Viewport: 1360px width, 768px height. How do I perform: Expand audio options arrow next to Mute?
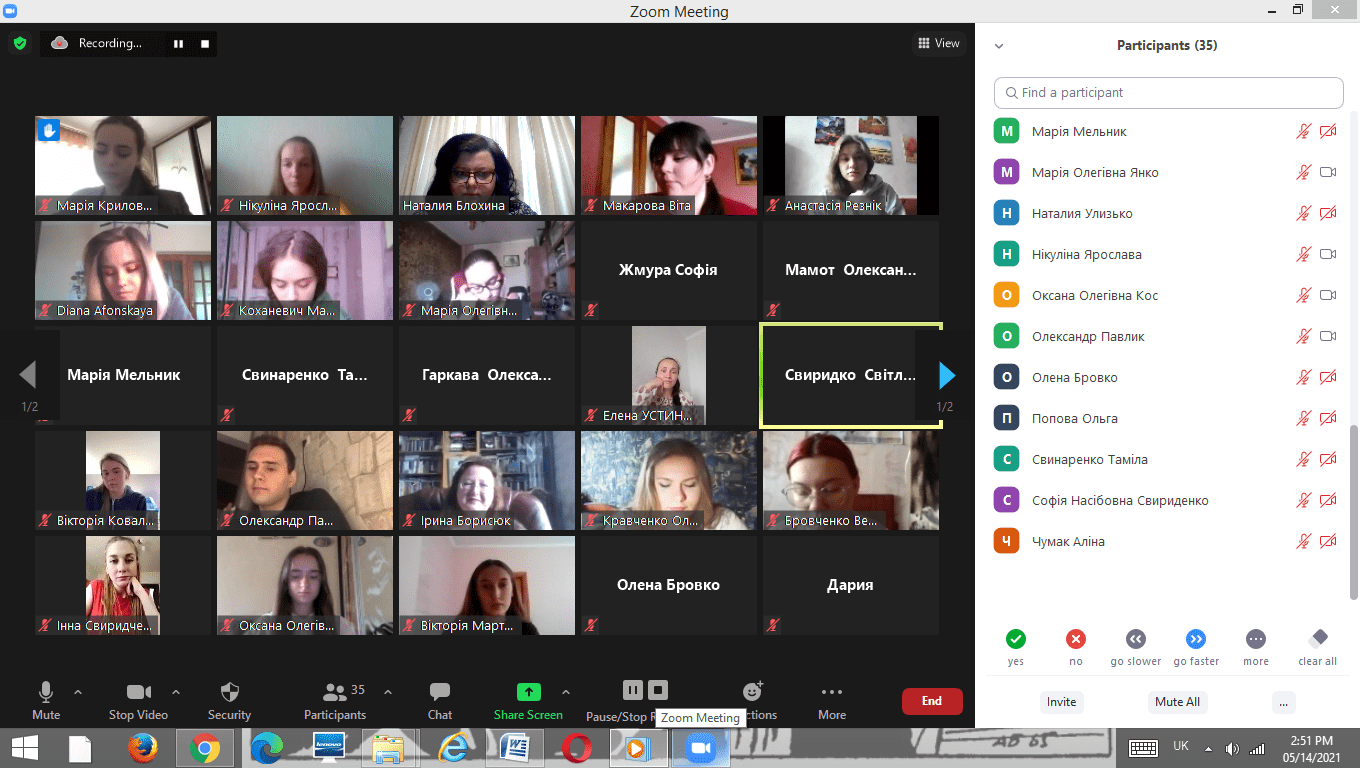(x=78, y=692)
